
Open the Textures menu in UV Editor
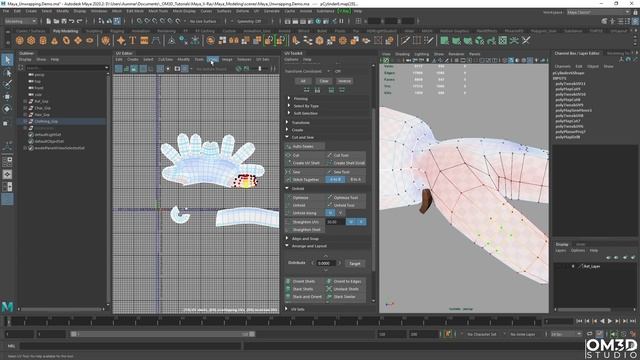point(244,60)
